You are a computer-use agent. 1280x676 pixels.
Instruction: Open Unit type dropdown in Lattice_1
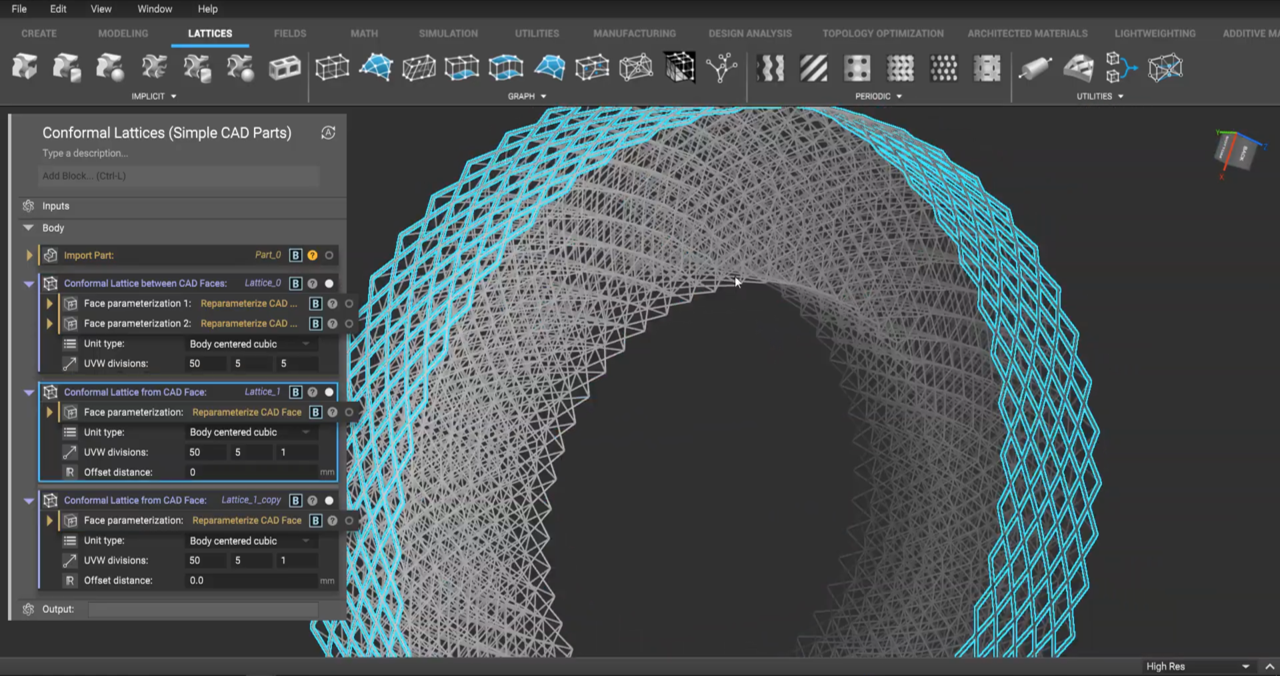pos(250,432)
